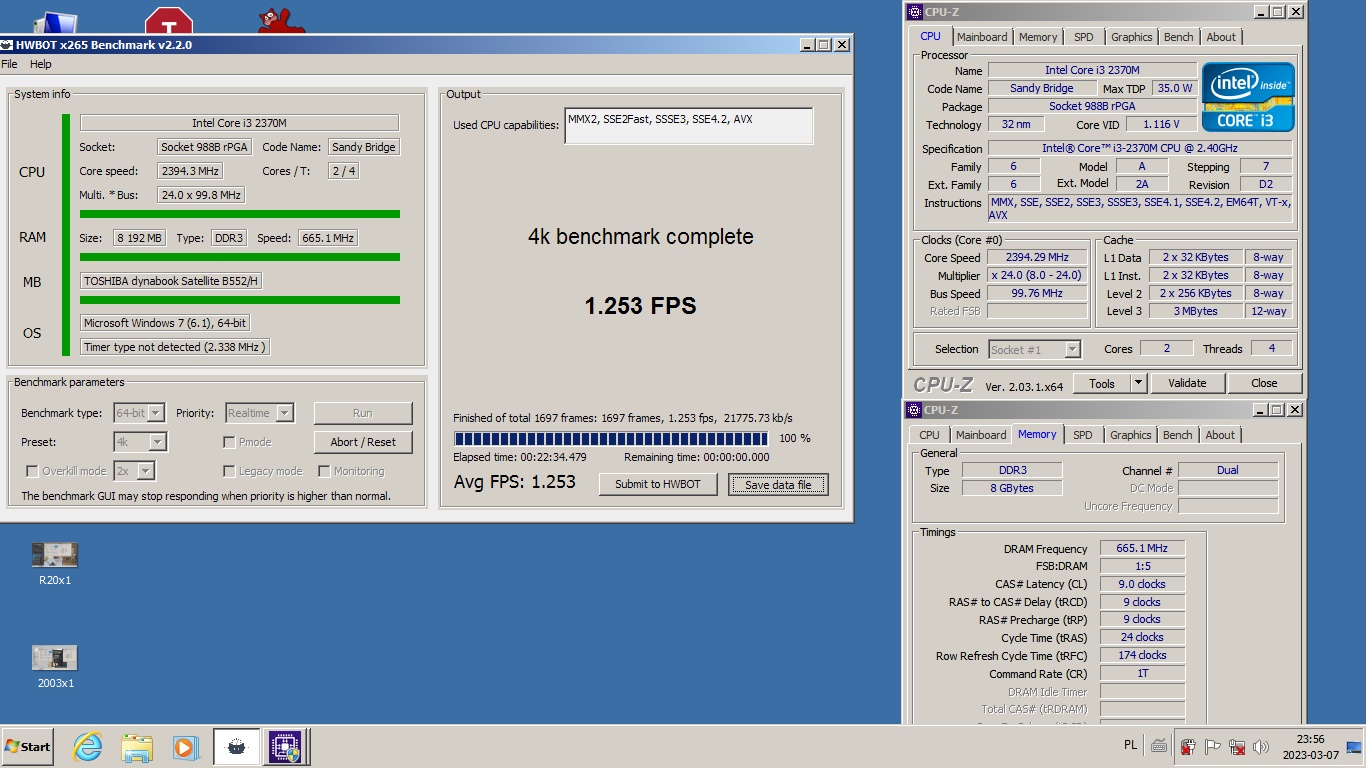1366x768 pixels.
Task: Launch Internet Explorer from the taskbar
Action: point(88,746)
